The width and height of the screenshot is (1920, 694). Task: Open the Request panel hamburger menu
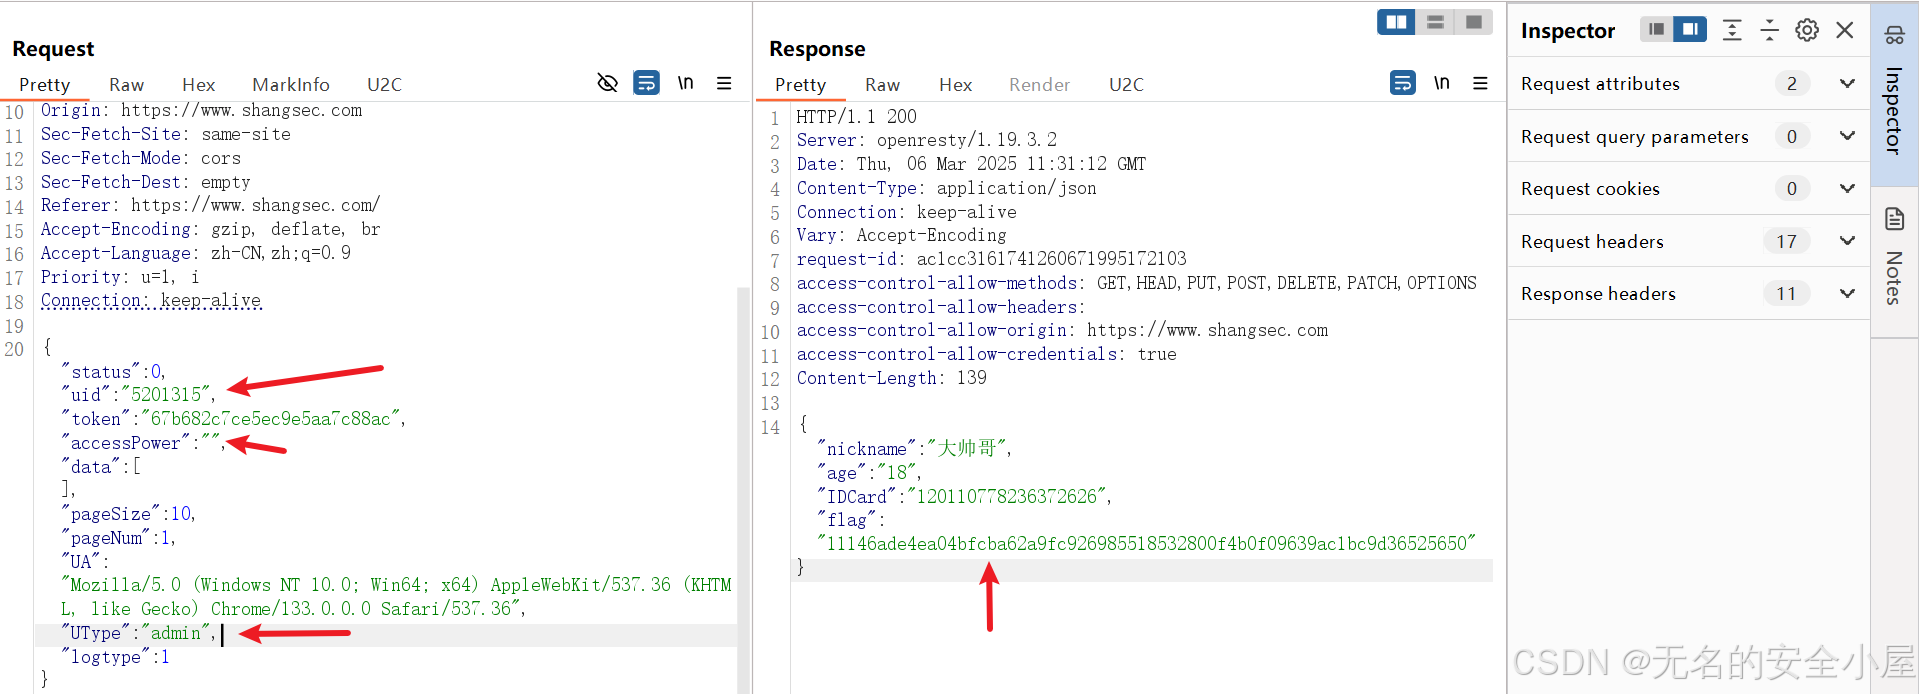click(724, 83)
